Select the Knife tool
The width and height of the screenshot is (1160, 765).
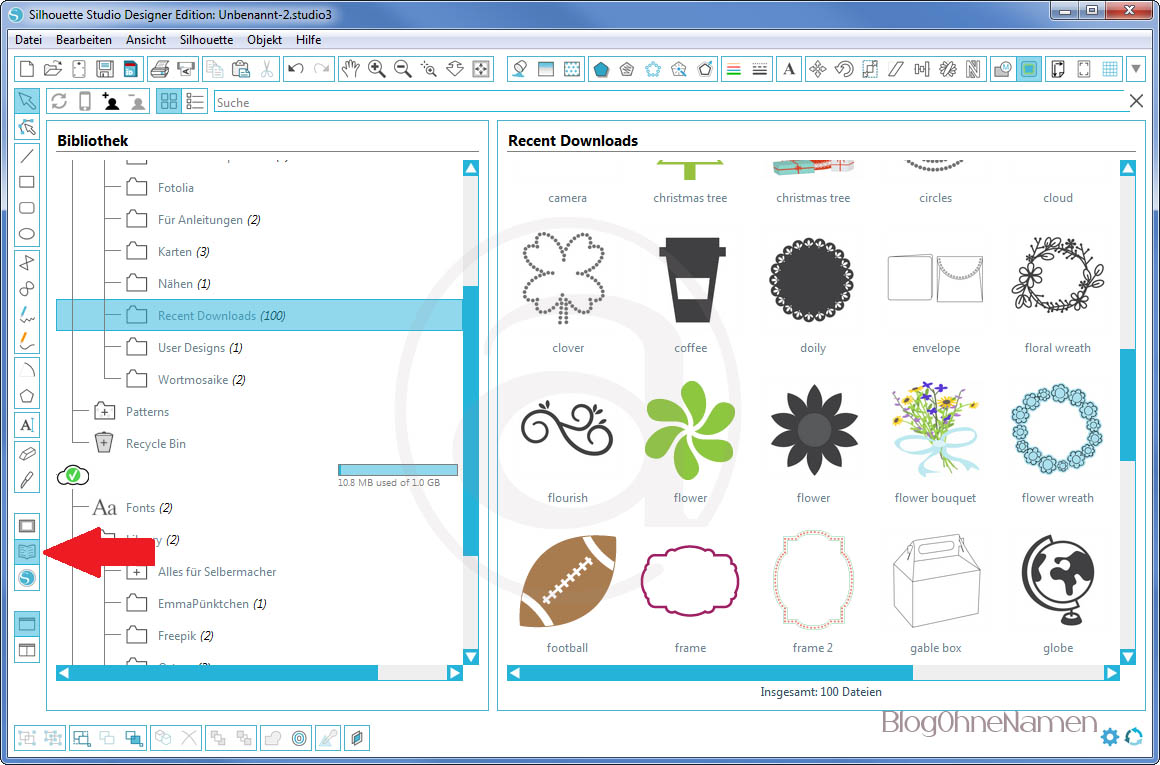[27, 479]
